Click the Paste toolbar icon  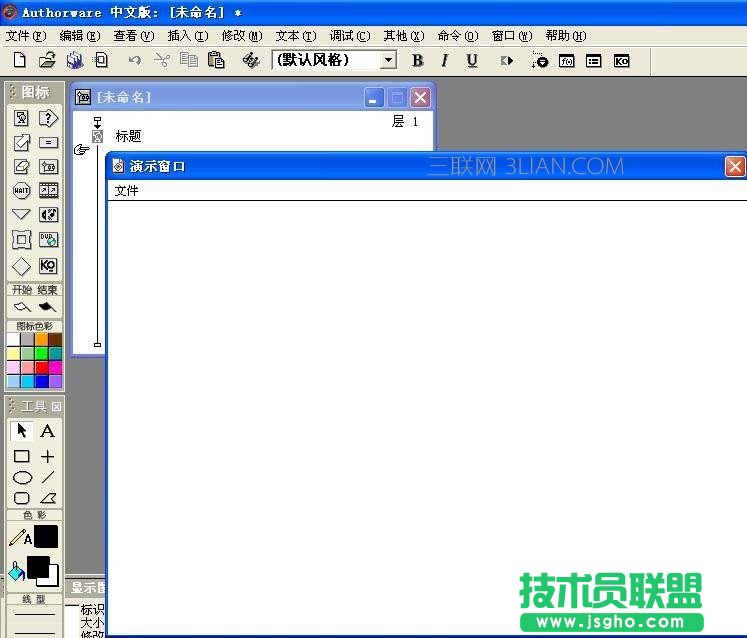click(x=216, y=61)
